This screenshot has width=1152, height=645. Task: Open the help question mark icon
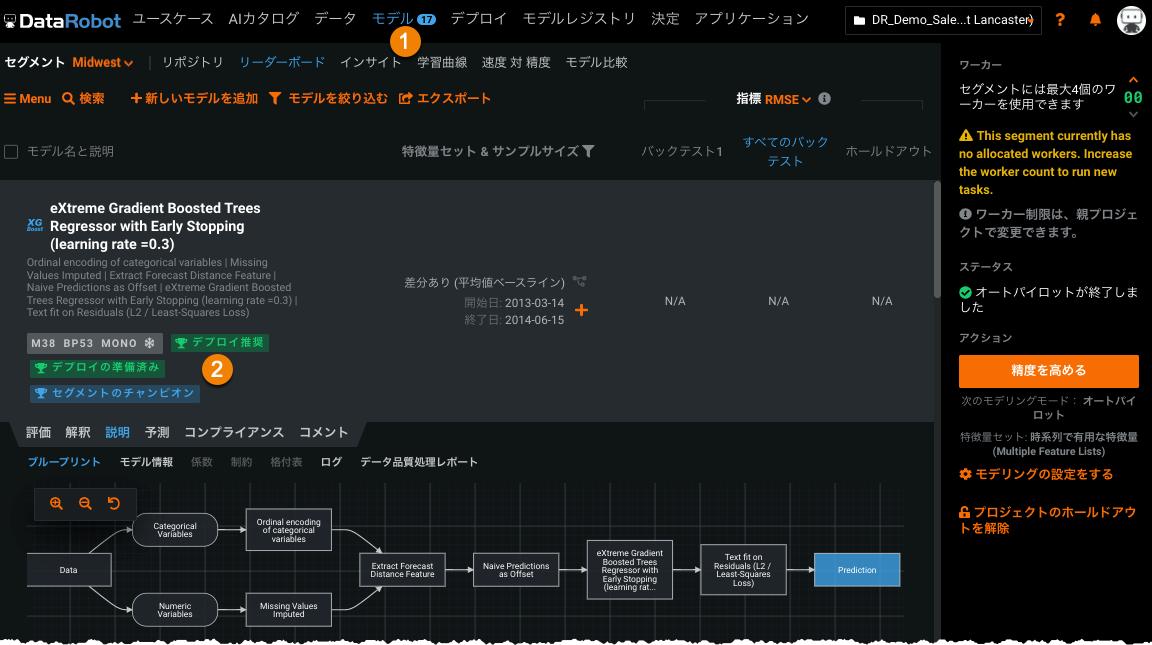coord(1060,20)
